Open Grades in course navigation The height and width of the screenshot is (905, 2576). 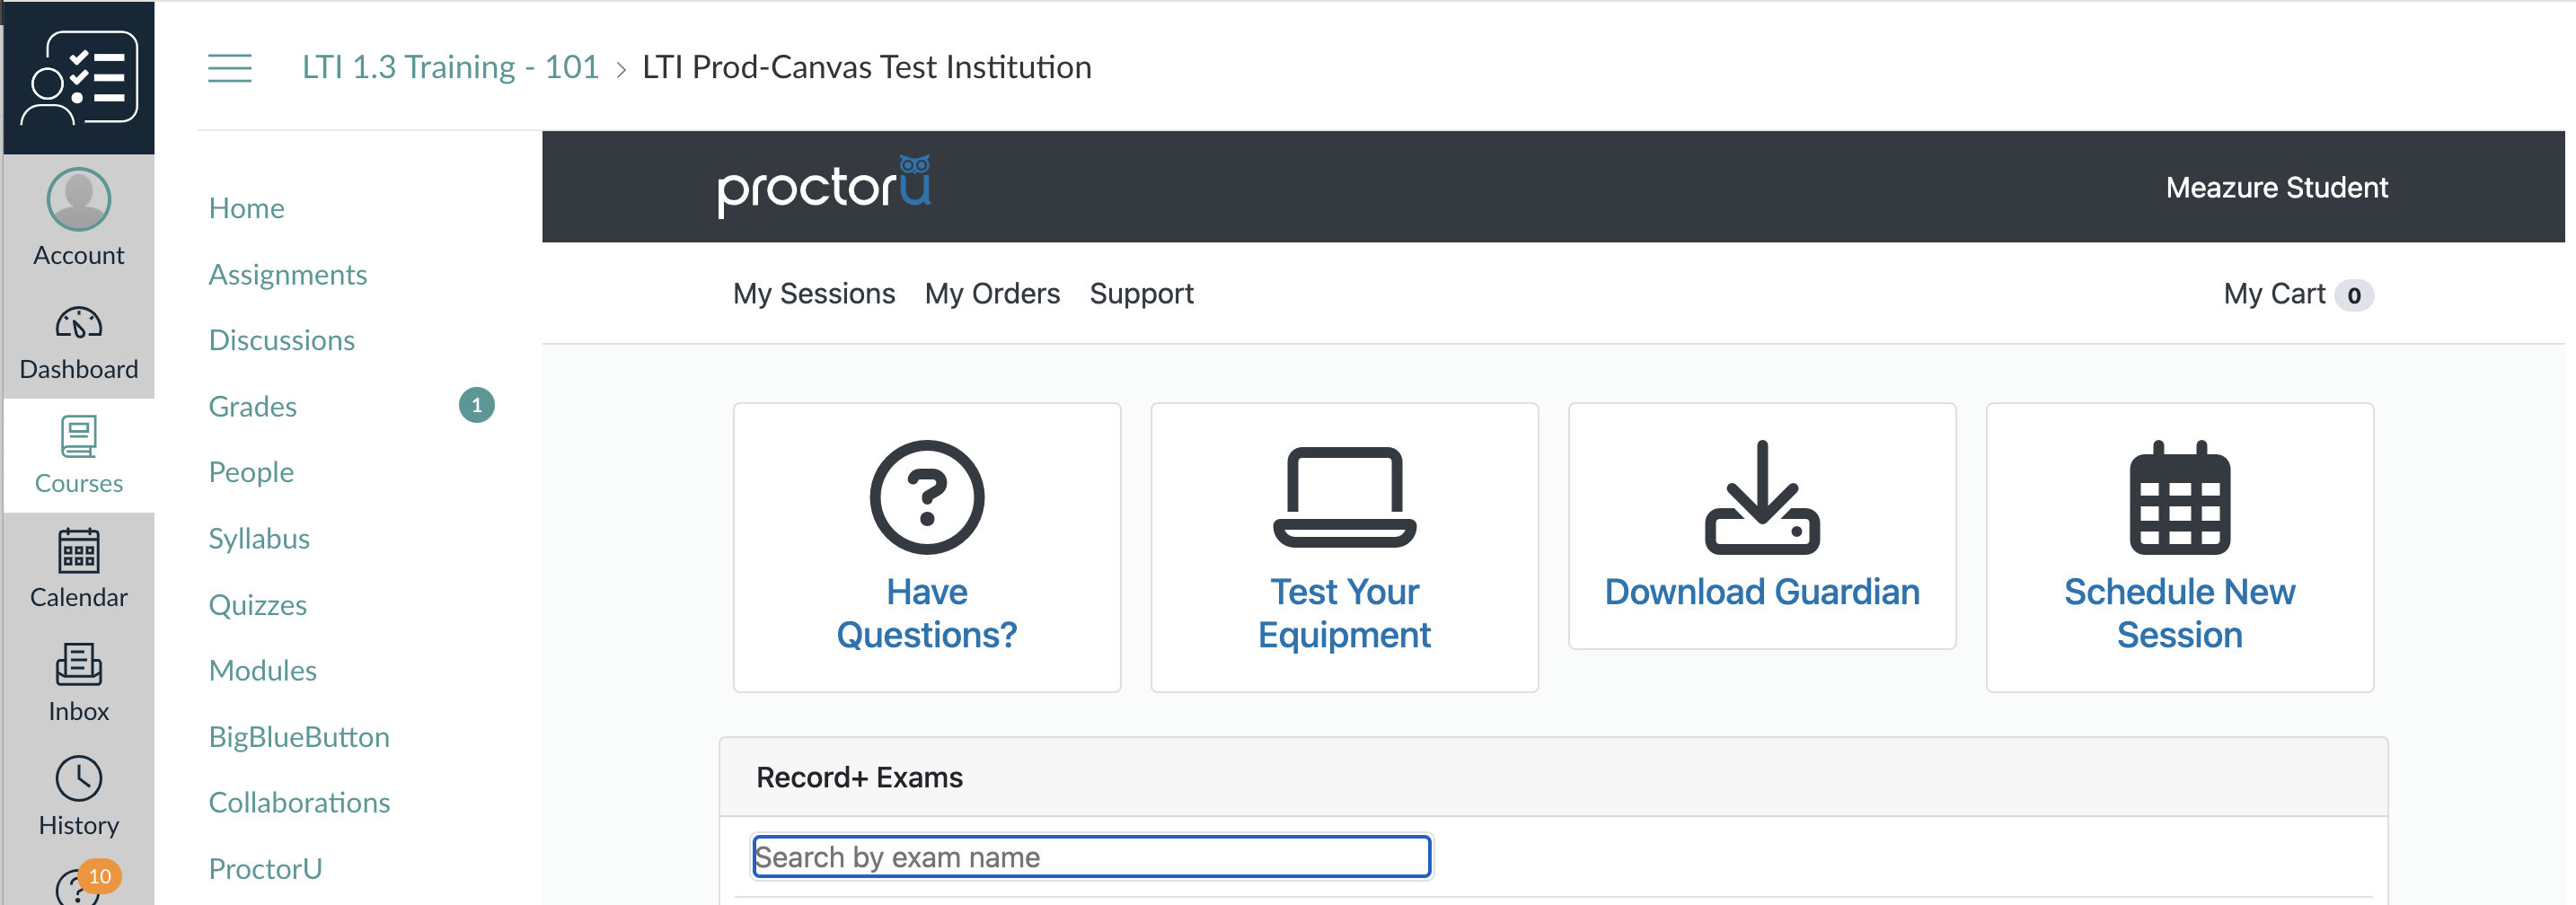[253, 406]
